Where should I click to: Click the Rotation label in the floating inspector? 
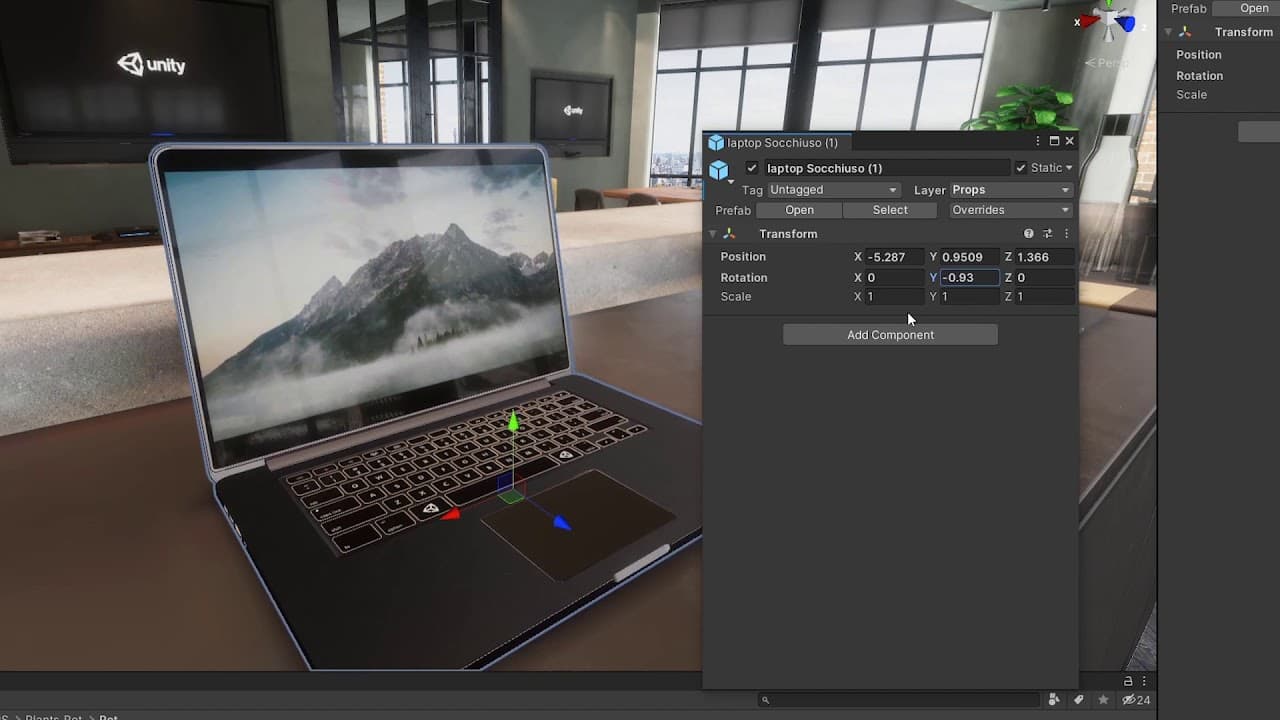click(x=744, y=278)
